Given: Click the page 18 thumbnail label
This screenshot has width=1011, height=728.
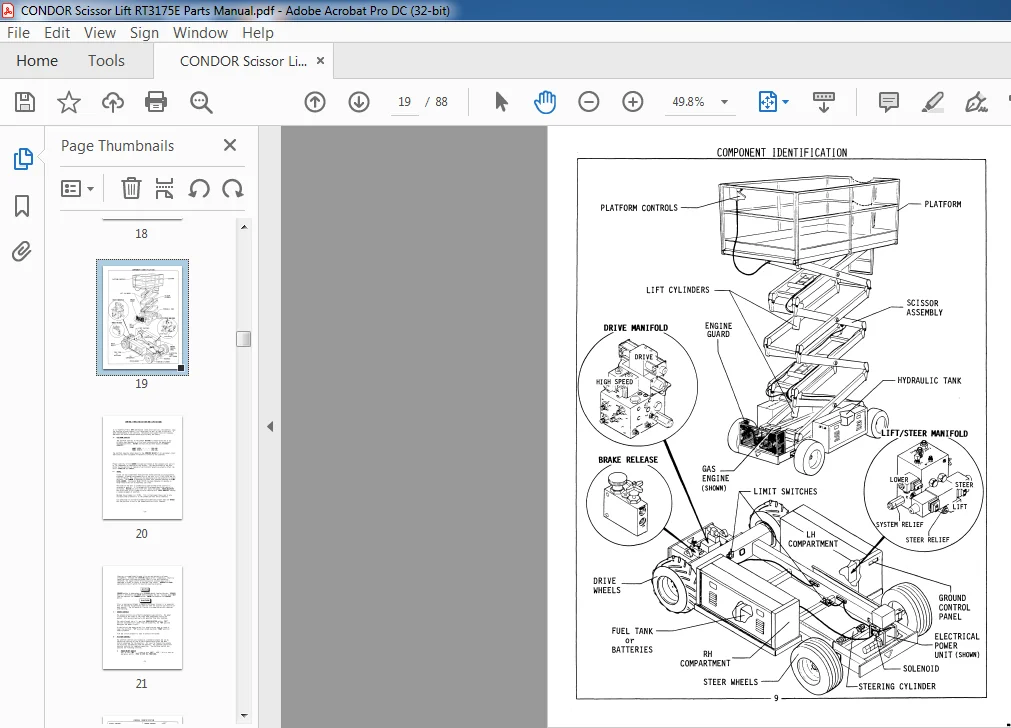Looking at the screenshot, I should [x=141, y=234].
